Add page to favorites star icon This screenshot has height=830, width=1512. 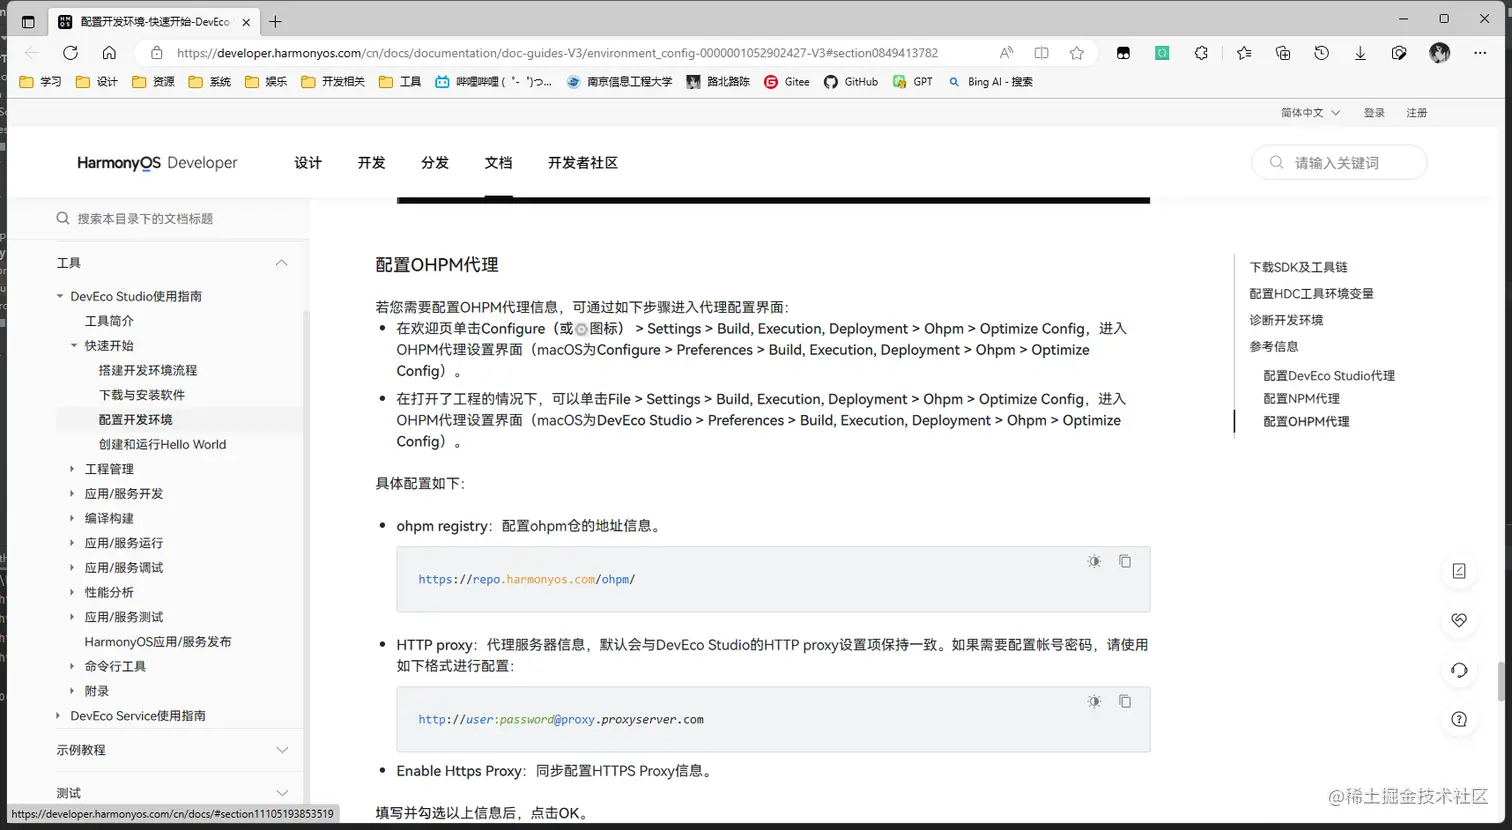[1076, 53]
